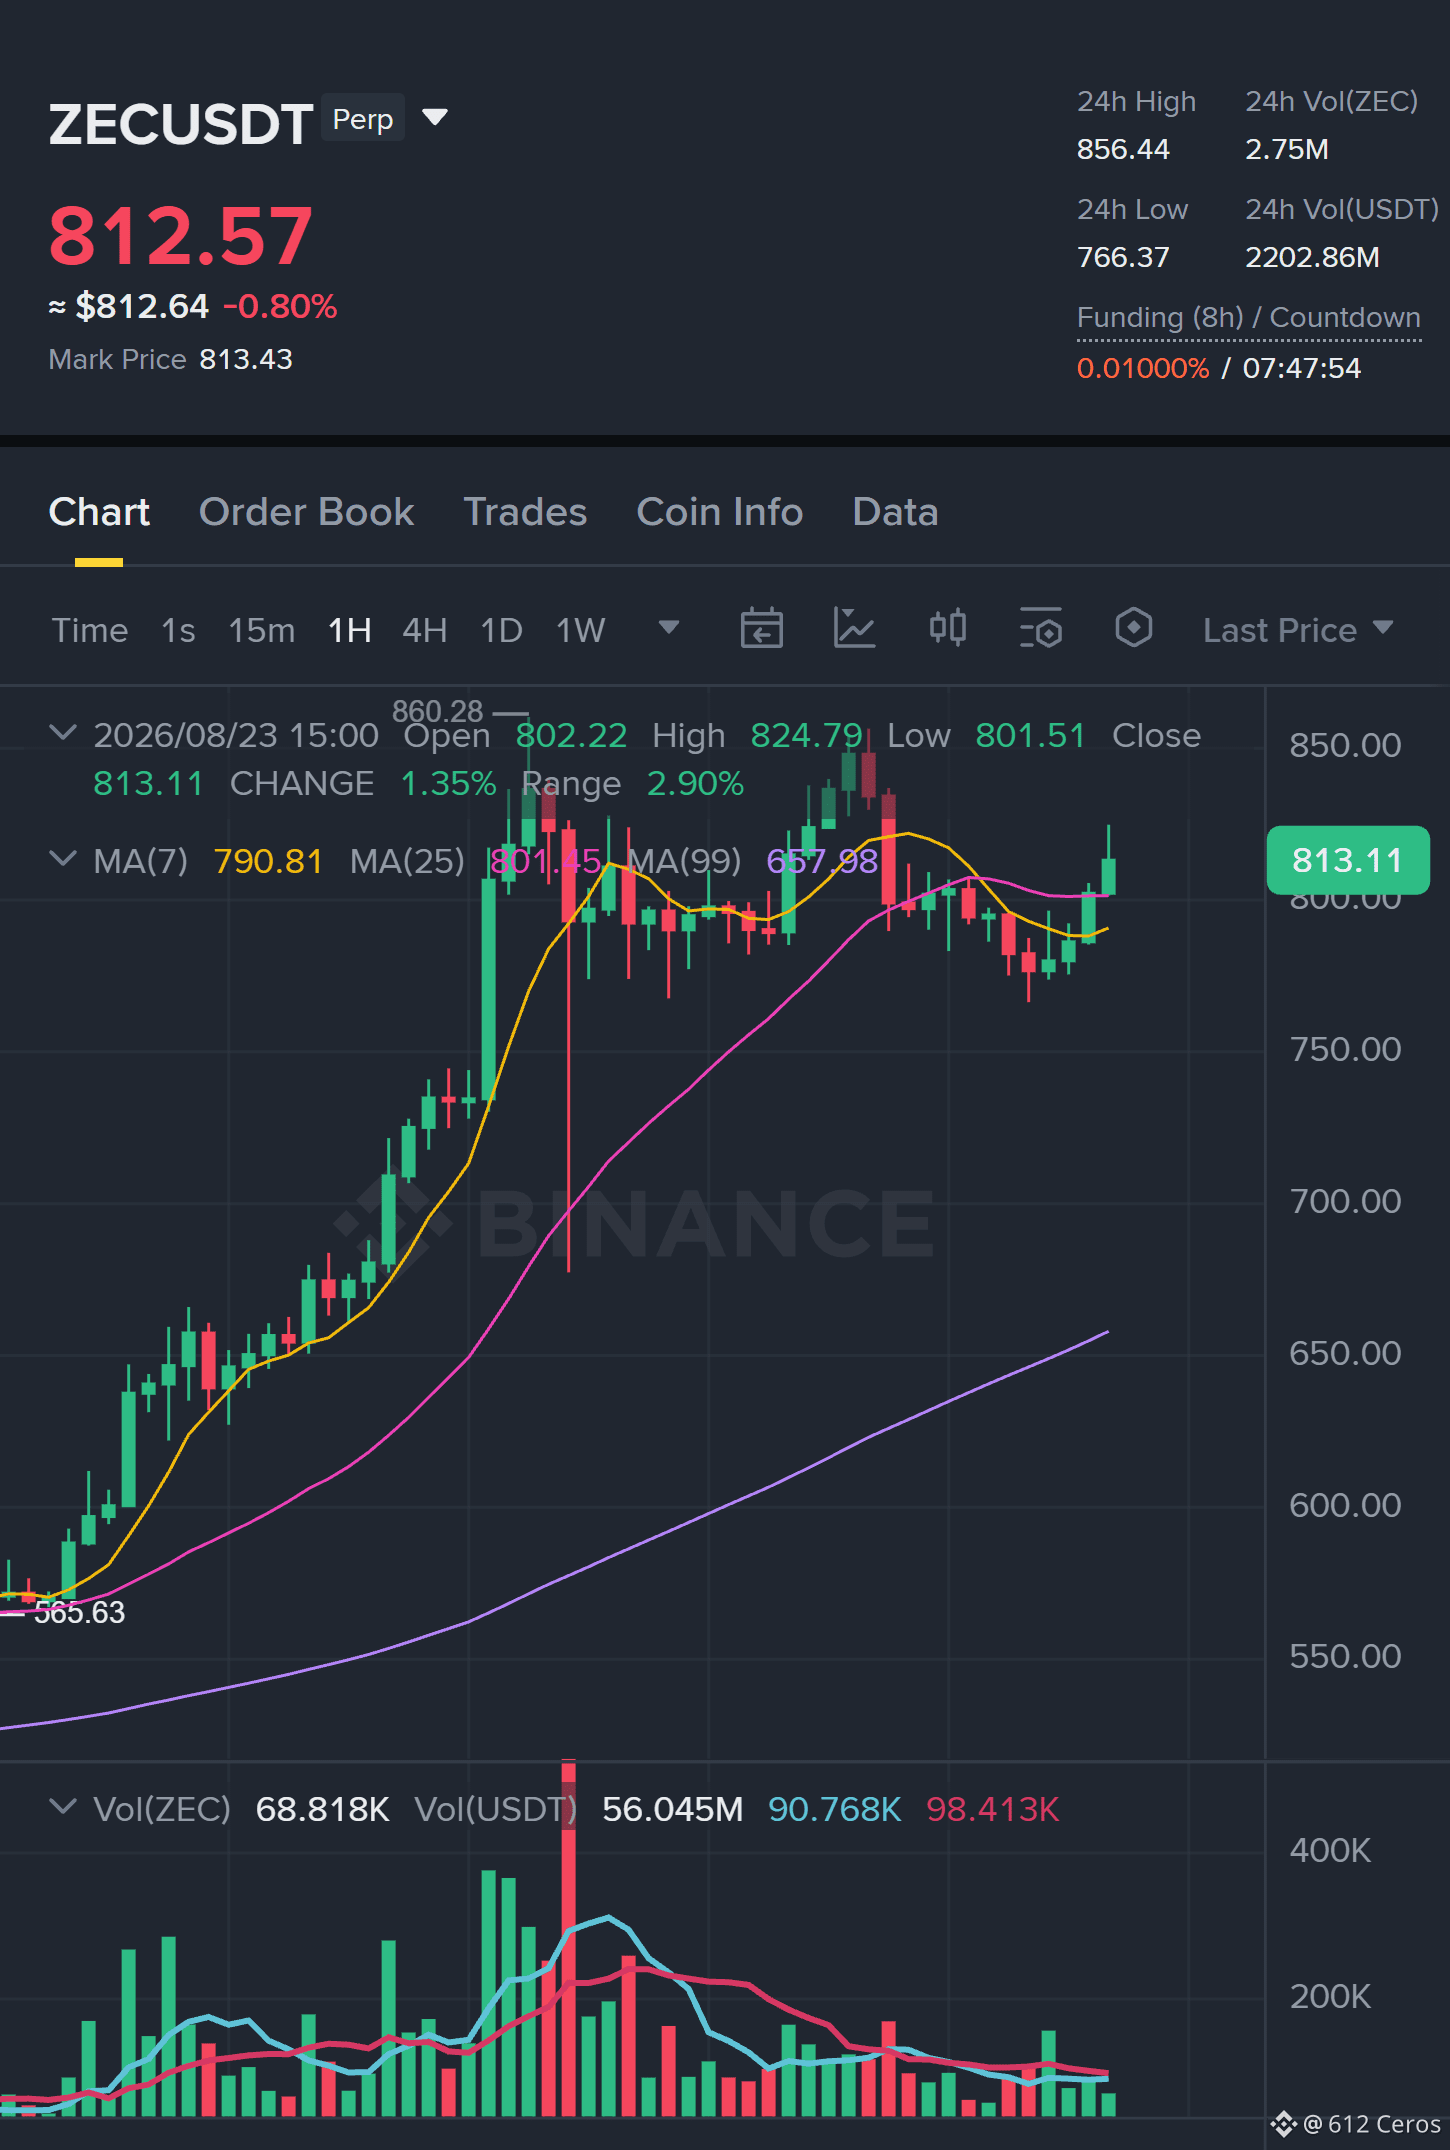Open the chart indicators icon
The image size is (1450, 2150).
(x=854, y=629)
